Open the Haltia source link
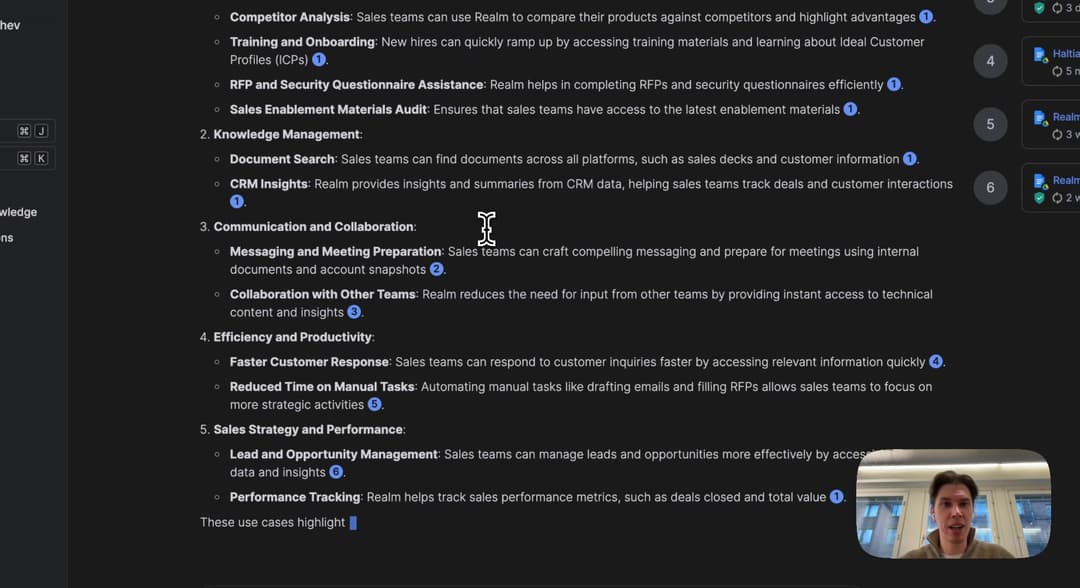 [1066, 54]
